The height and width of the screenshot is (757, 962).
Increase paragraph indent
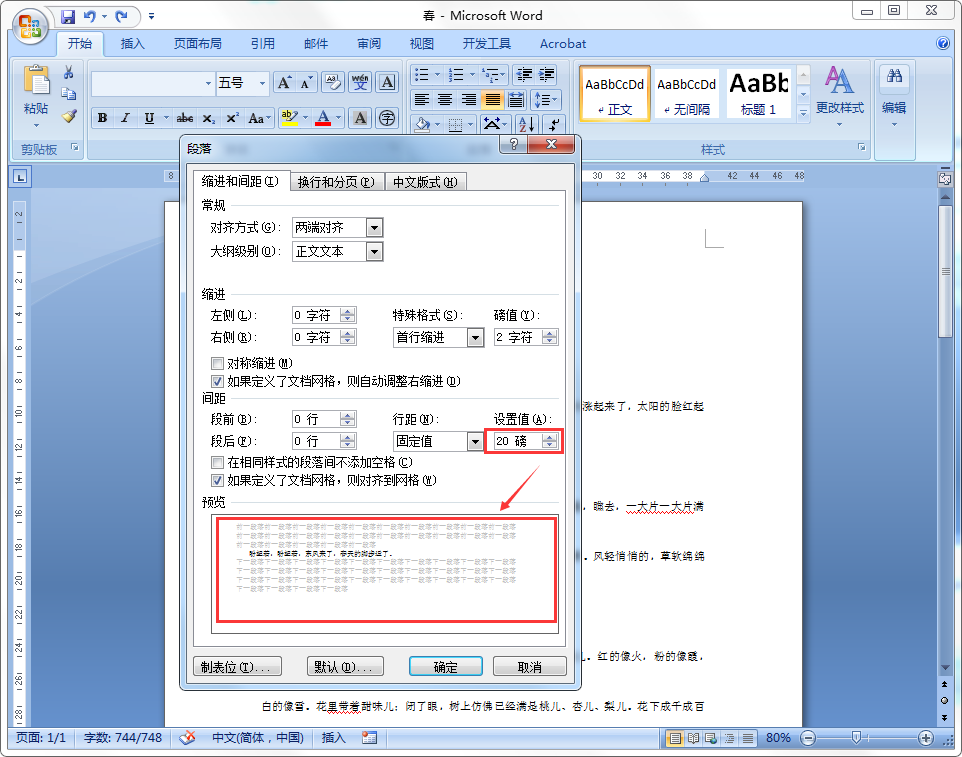point(547,75)
